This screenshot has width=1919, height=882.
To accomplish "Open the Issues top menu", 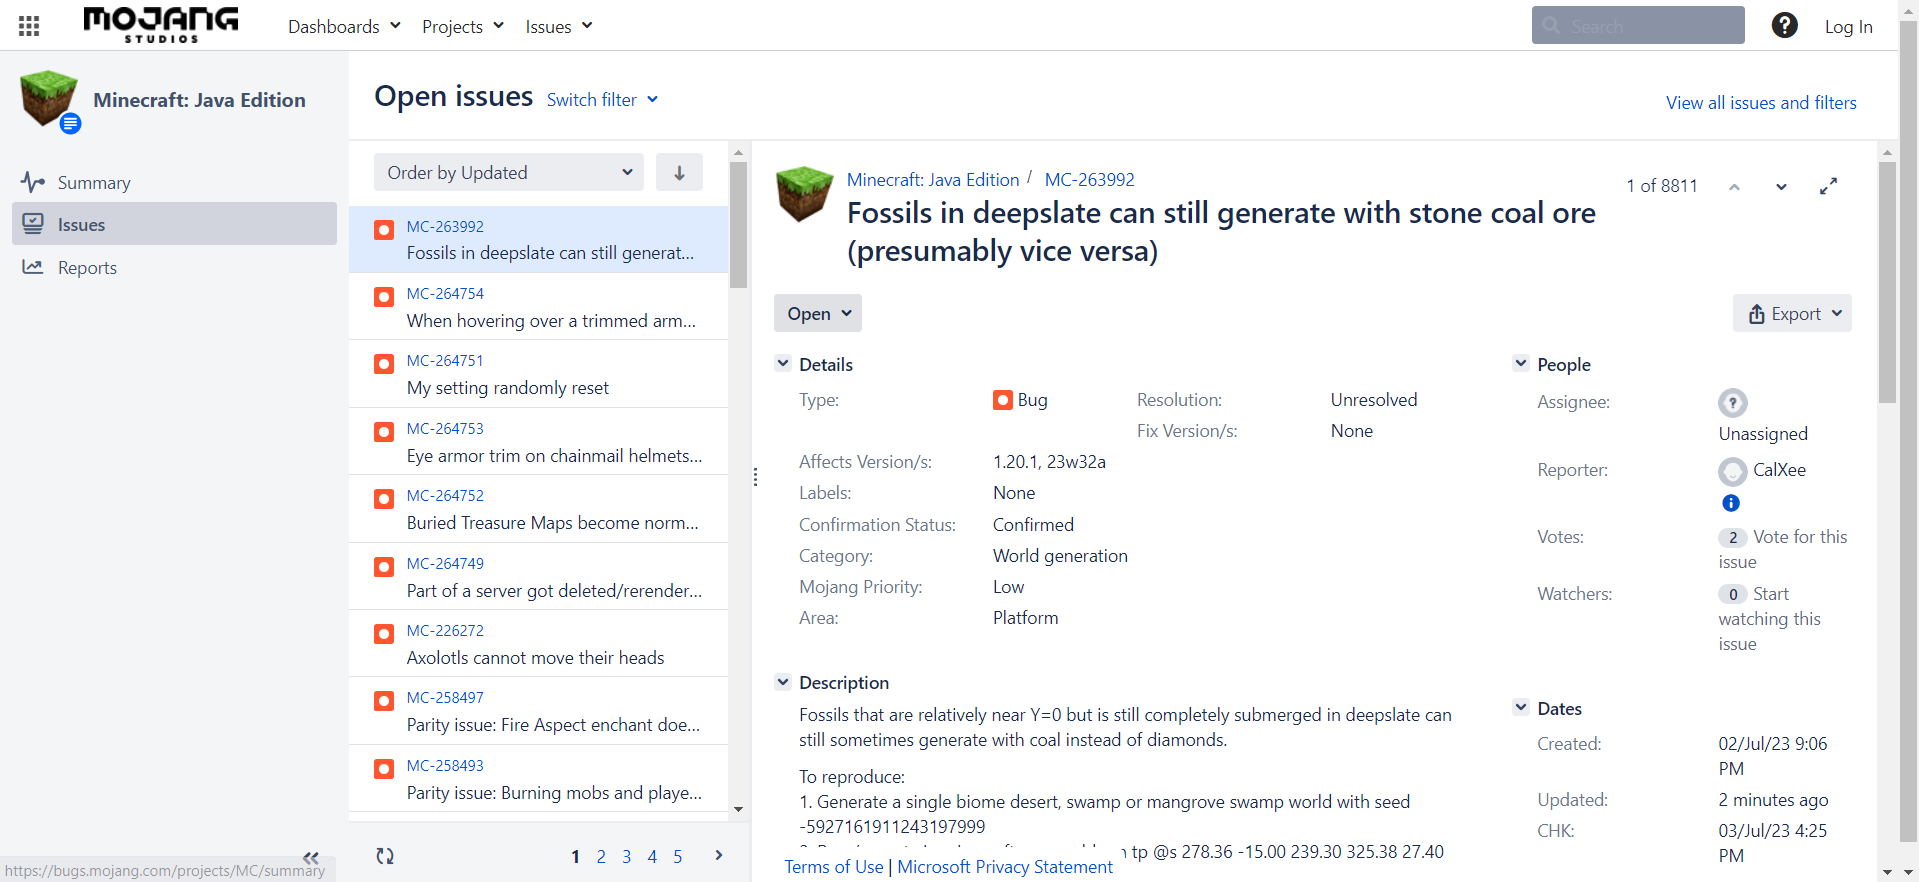I will point(559,26).
